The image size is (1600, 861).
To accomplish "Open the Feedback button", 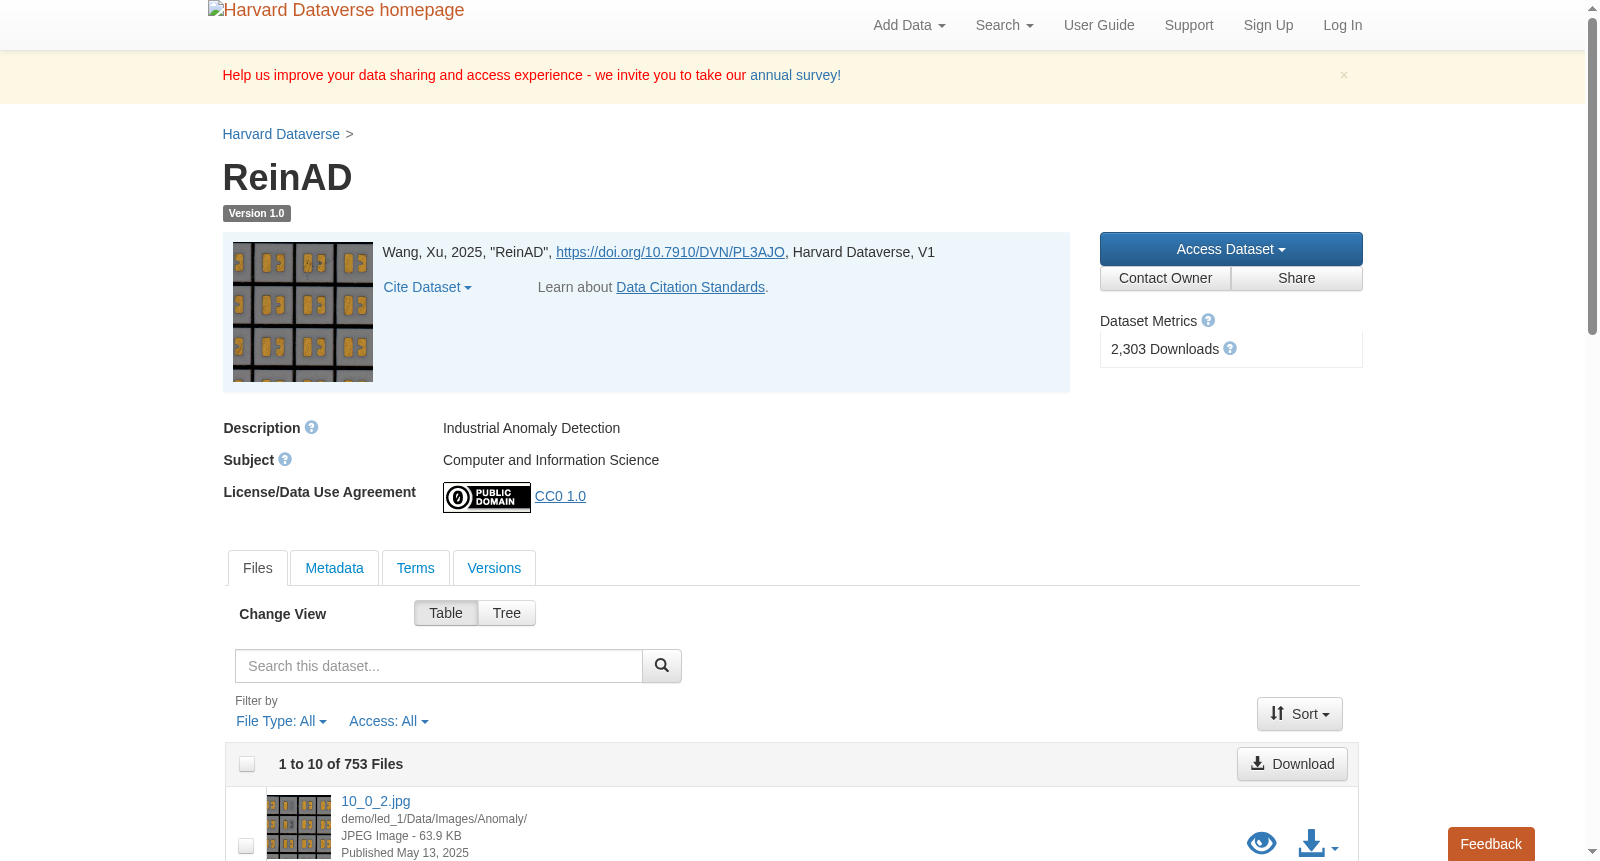I will pos(1491,844).
